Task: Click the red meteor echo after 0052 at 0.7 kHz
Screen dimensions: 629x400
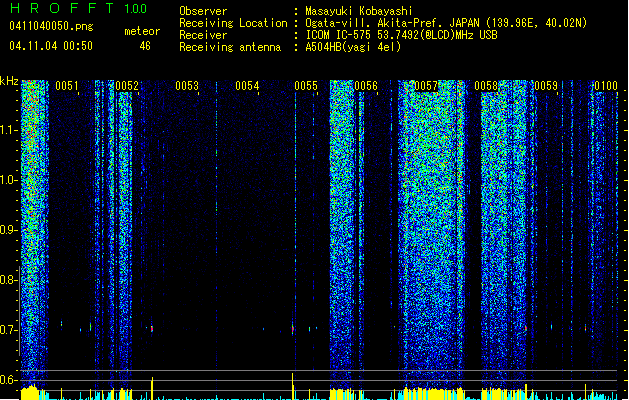Action: [152, 329]
